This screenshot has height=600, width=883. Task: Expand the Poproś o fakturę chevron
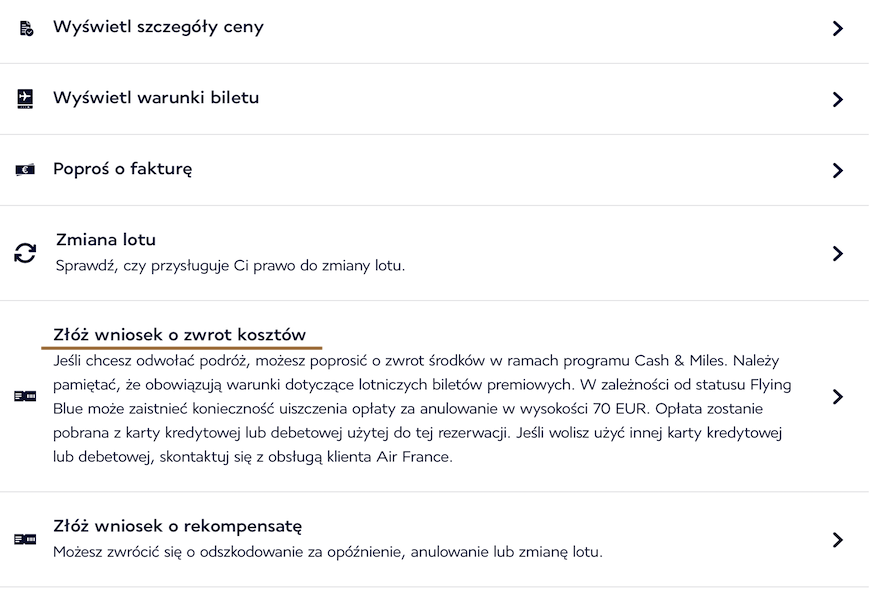(837, 170)
